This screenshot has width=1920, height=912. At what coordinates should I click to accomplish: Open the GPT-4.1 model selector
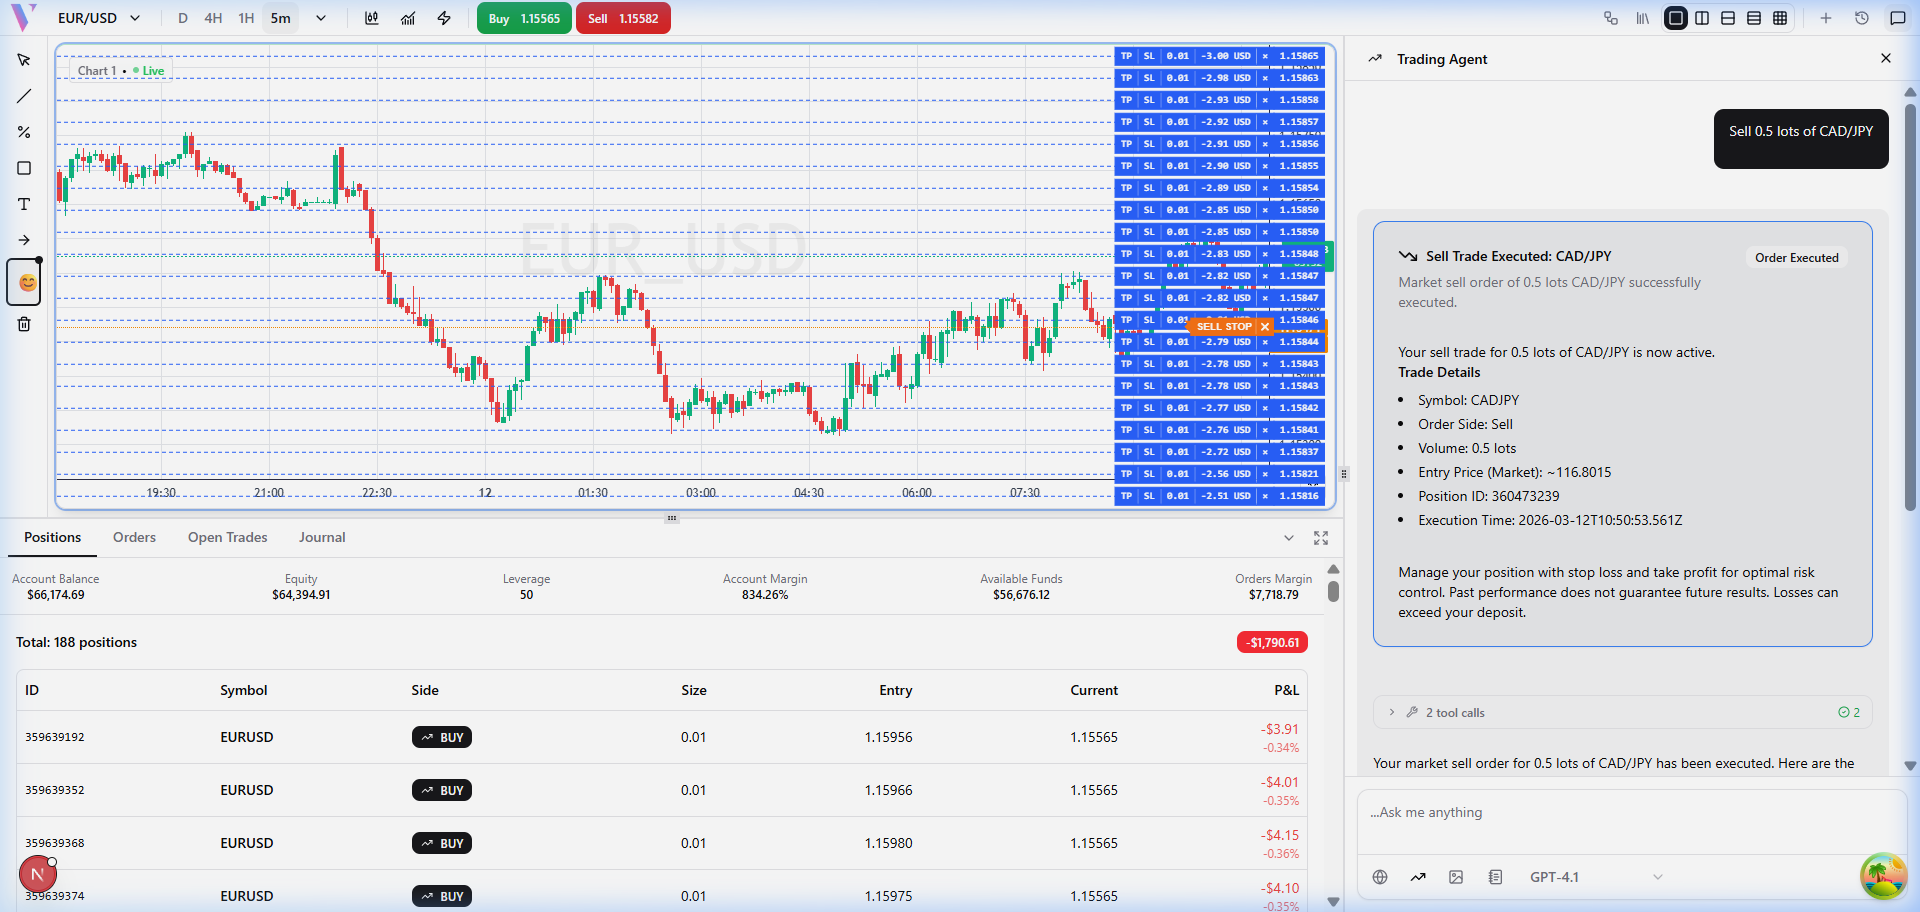tap(1595, 877)
